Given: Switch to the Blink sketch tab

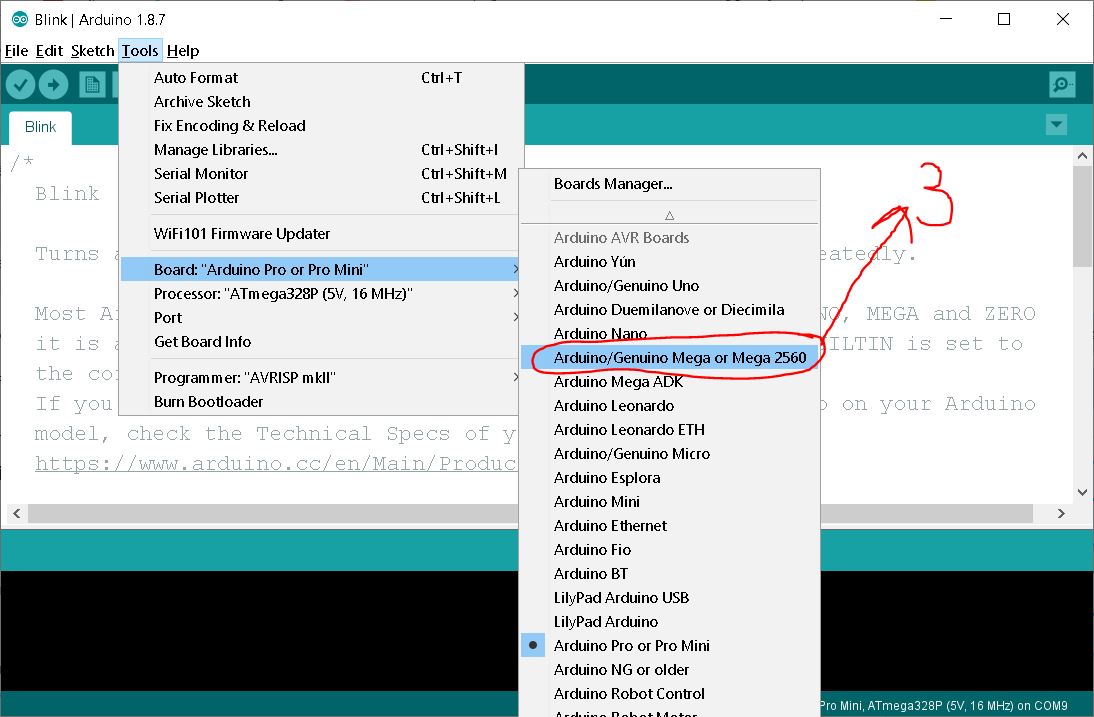Looking at the screenshot, I should [x=40, y=127].
